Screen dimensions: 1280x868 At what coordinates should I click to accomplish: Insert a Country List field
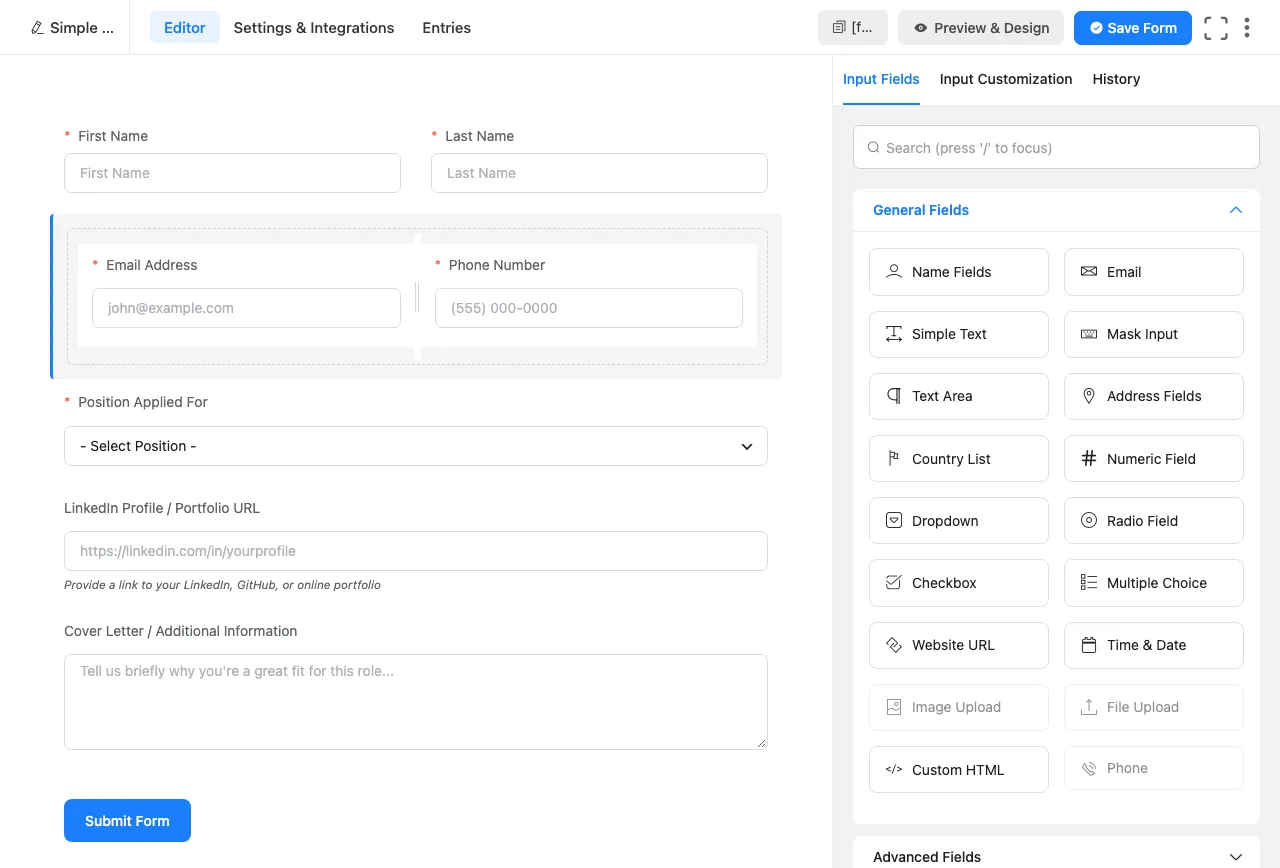pos(959,459)
